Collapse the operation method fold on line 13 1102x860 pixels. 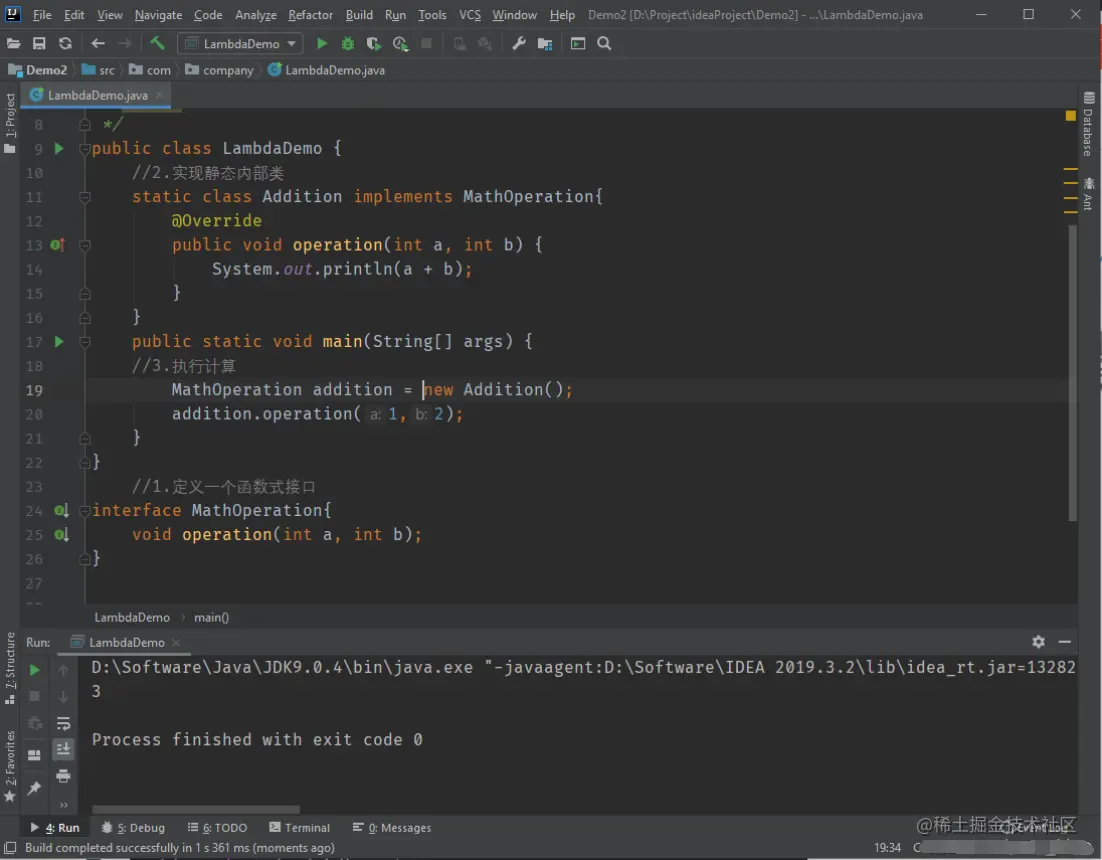(85, 245)
